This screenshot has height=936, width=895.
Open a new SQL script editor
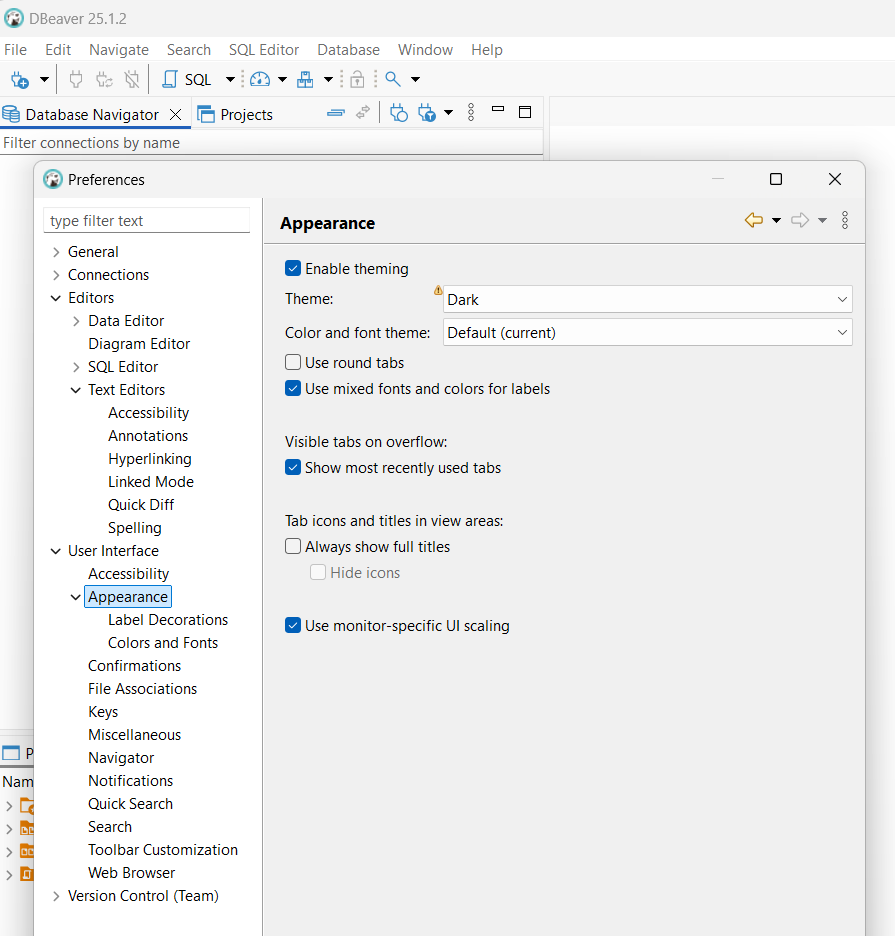187,79
